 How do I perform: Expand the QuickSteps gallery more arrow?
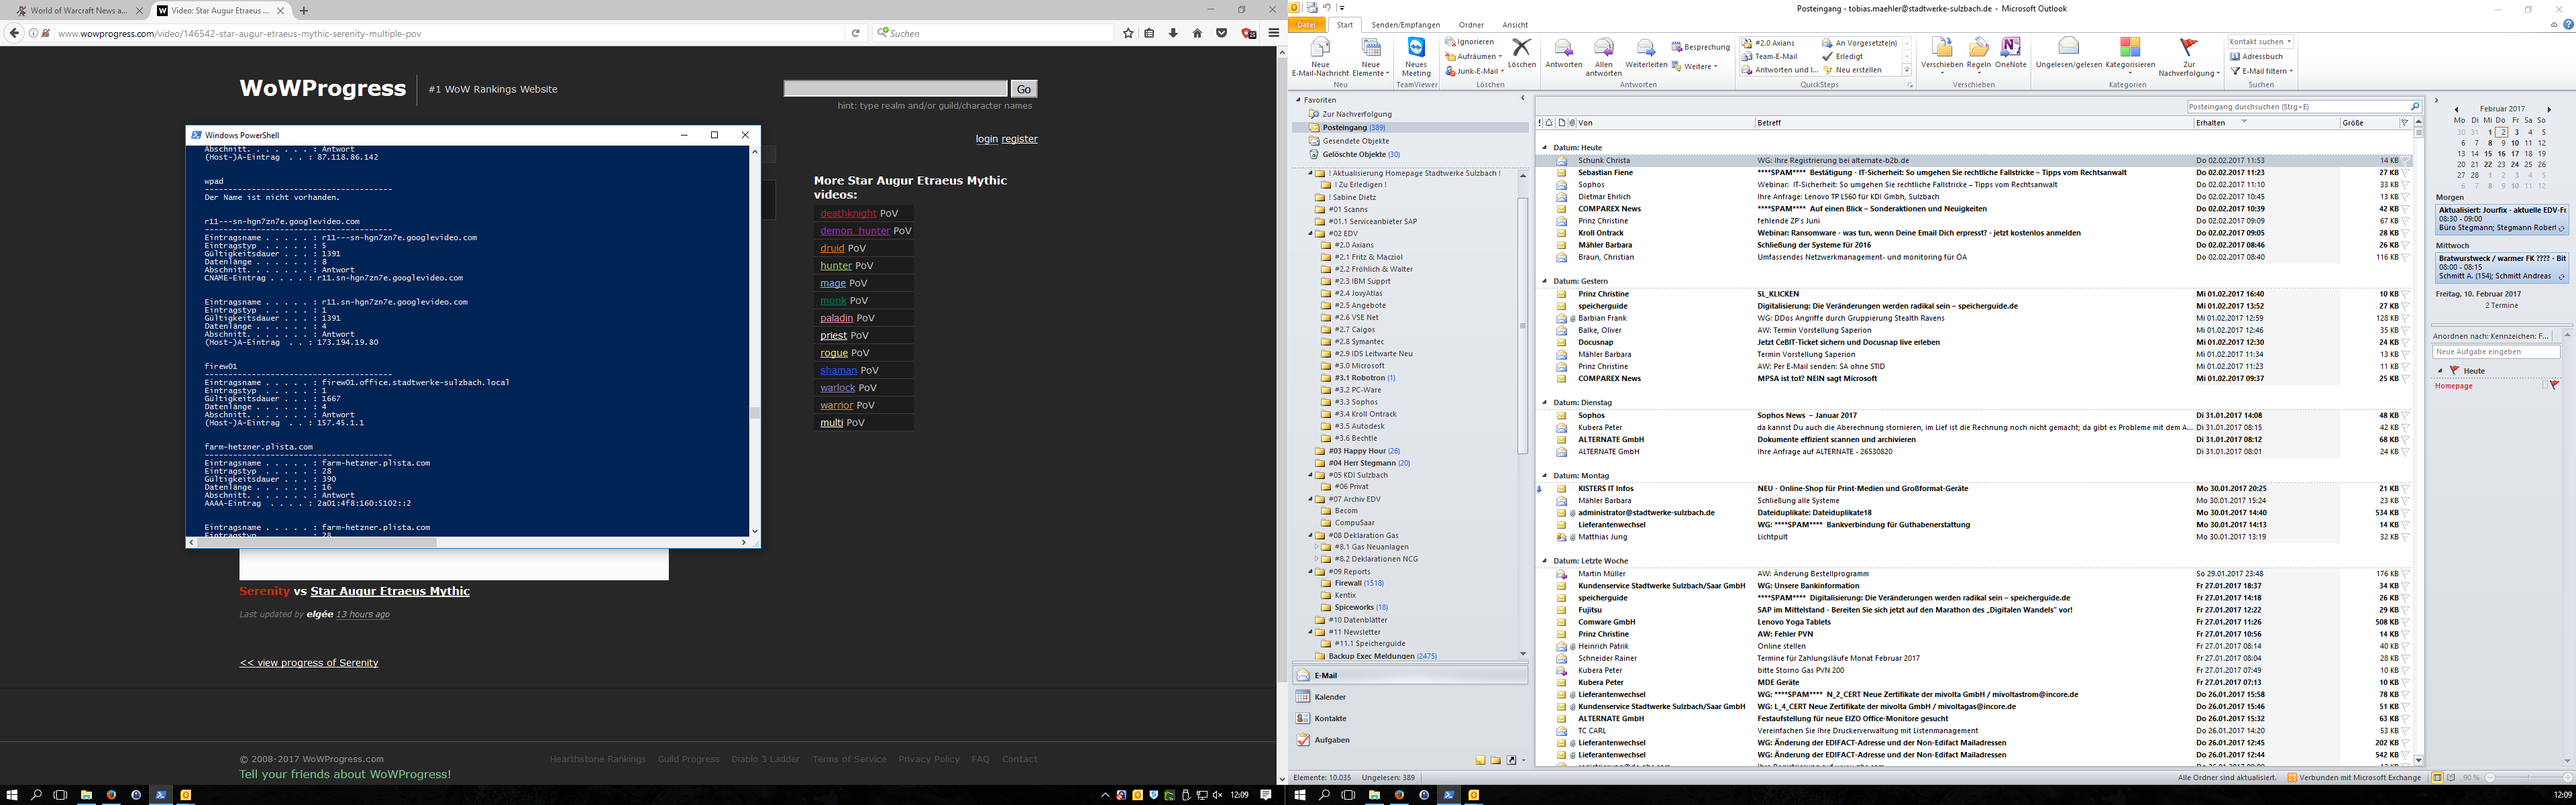click(x=1906, y=70)
